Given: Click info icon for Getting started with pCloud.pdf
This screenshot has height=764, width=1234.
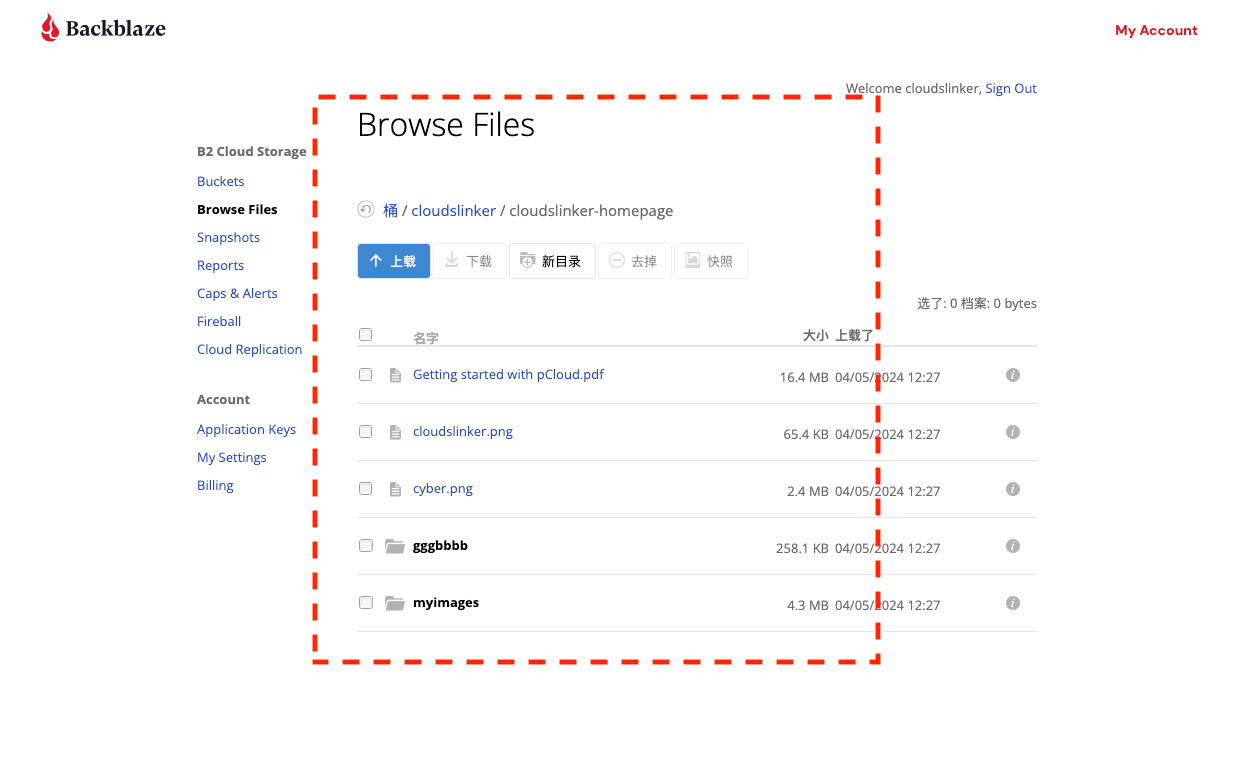Looking at the screenshot, I should (1012, 375).
